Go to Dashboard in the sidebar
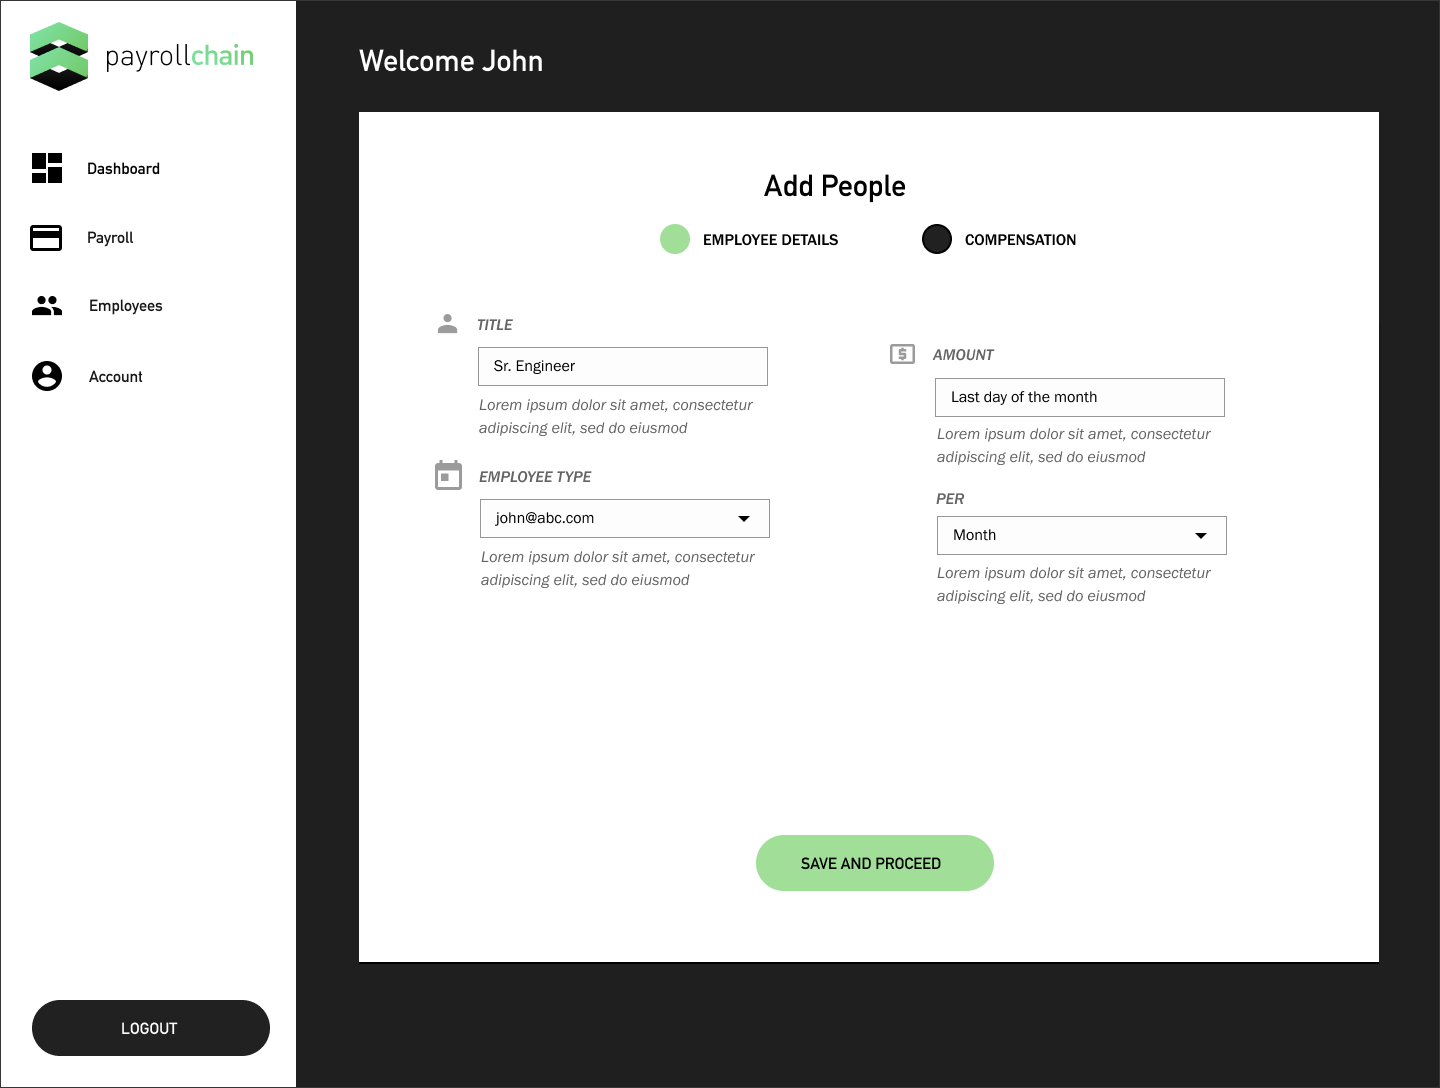 [x=123, y=169]
